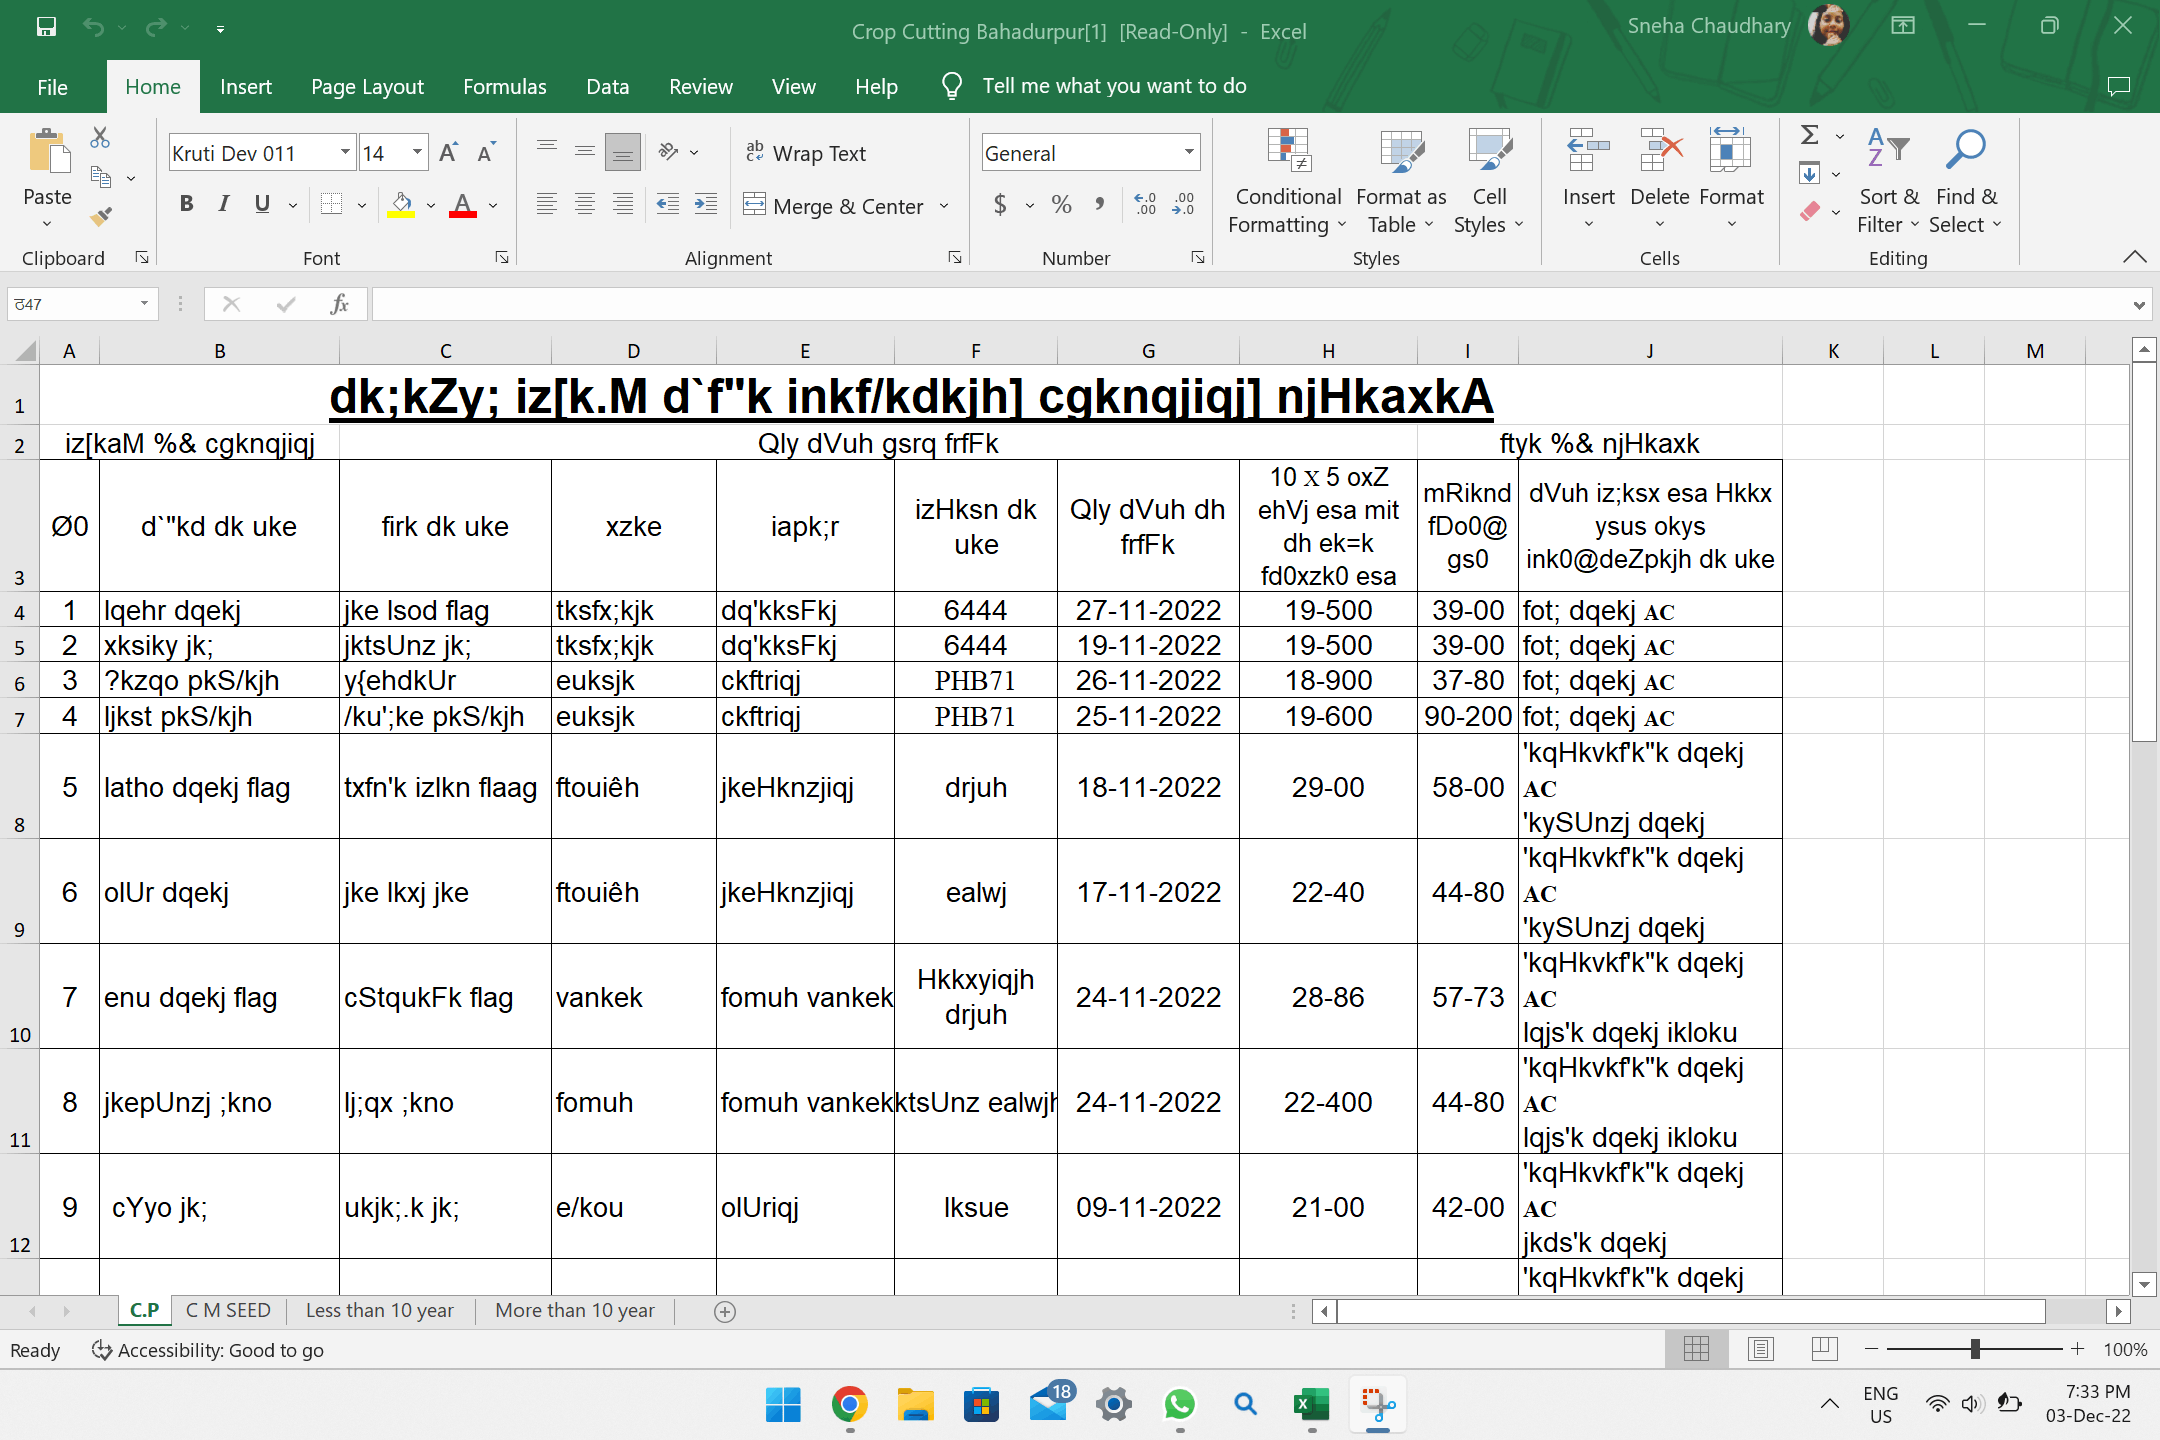2160x1440 pixels.
Task: Open the font size 14 dropdown
Action: click(417, 153)
